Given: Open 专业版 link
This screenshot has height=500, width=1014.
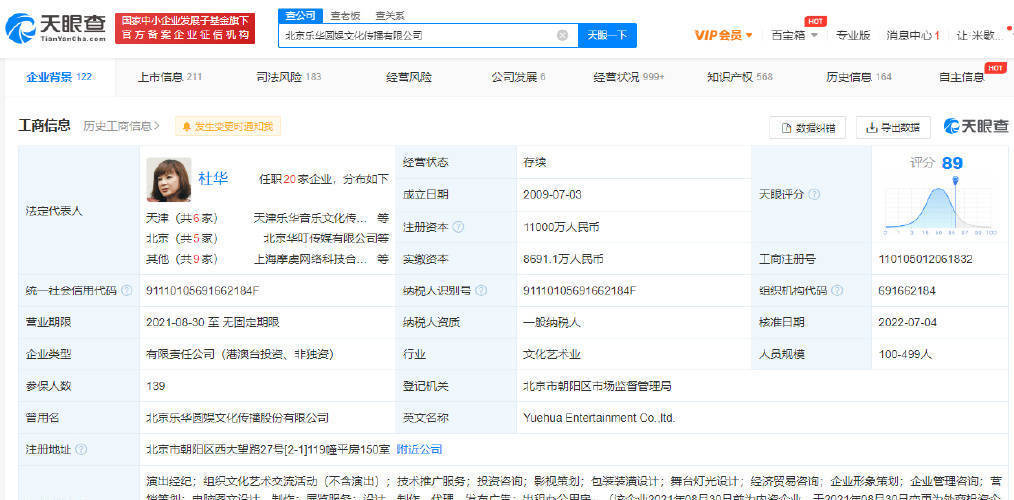Looking at the screenshot, I should click(853, 35).
